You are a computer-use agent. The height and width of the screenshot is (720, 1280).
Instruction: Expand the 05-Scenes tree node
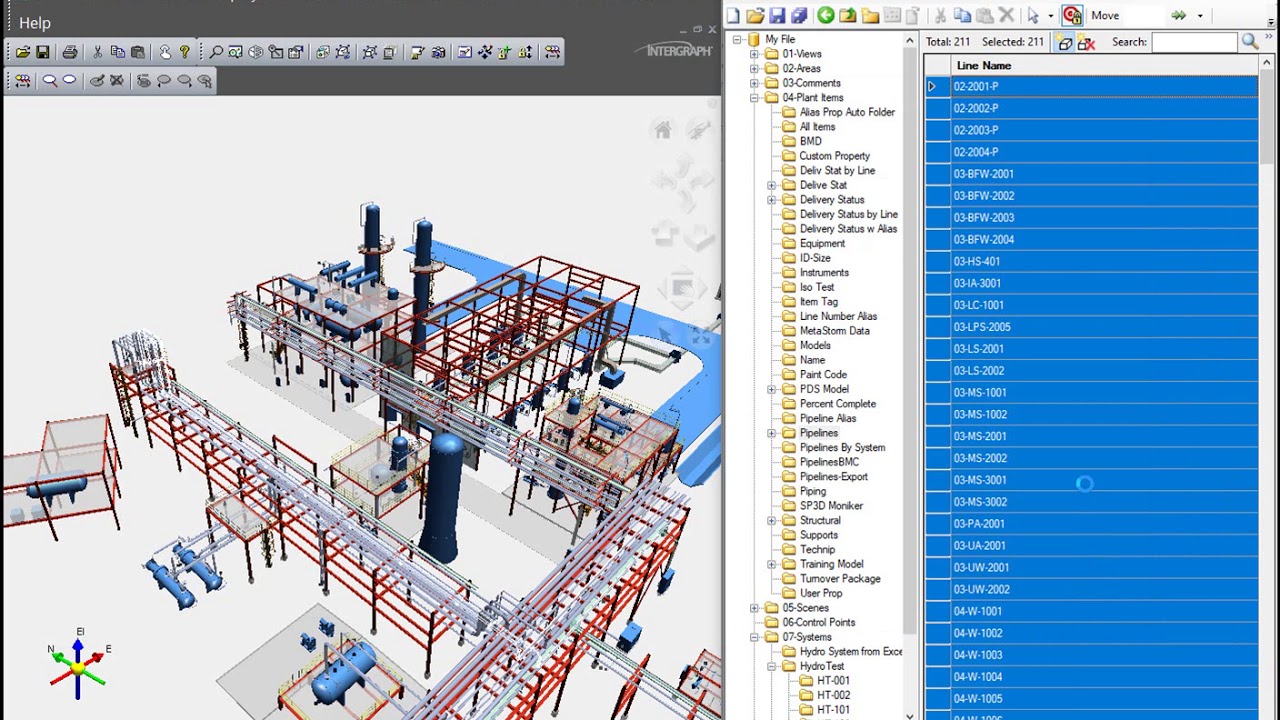click(x=754, y=608)
